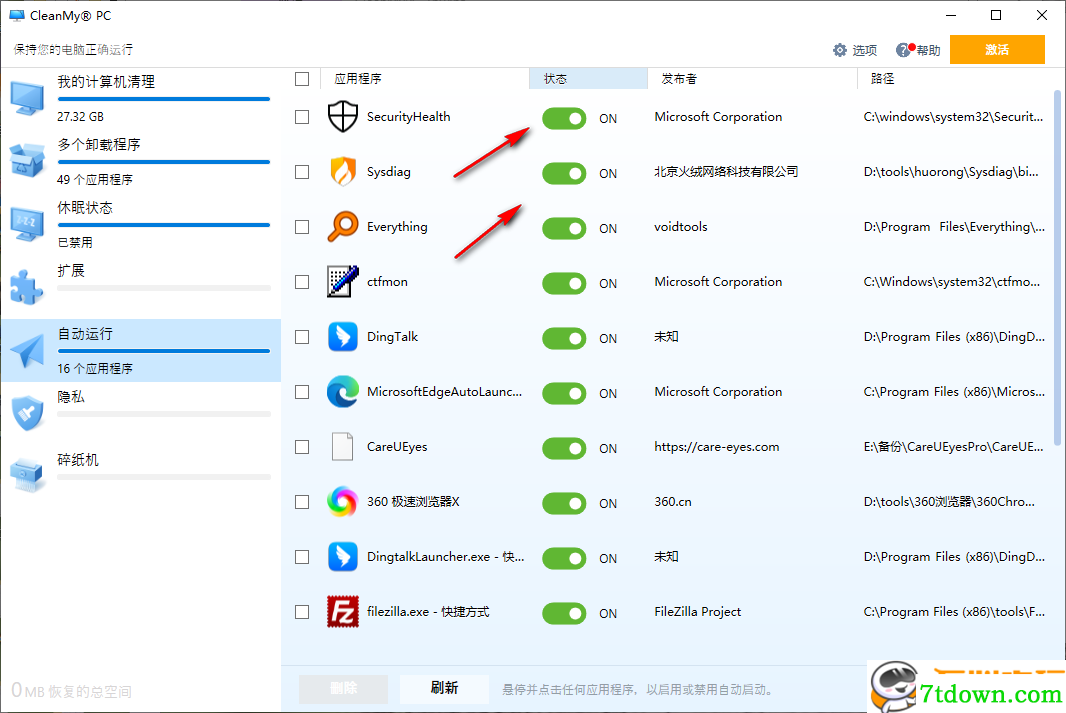
Task: Click D:\Program Files\Everything path text
Action: tap(954, 227)
